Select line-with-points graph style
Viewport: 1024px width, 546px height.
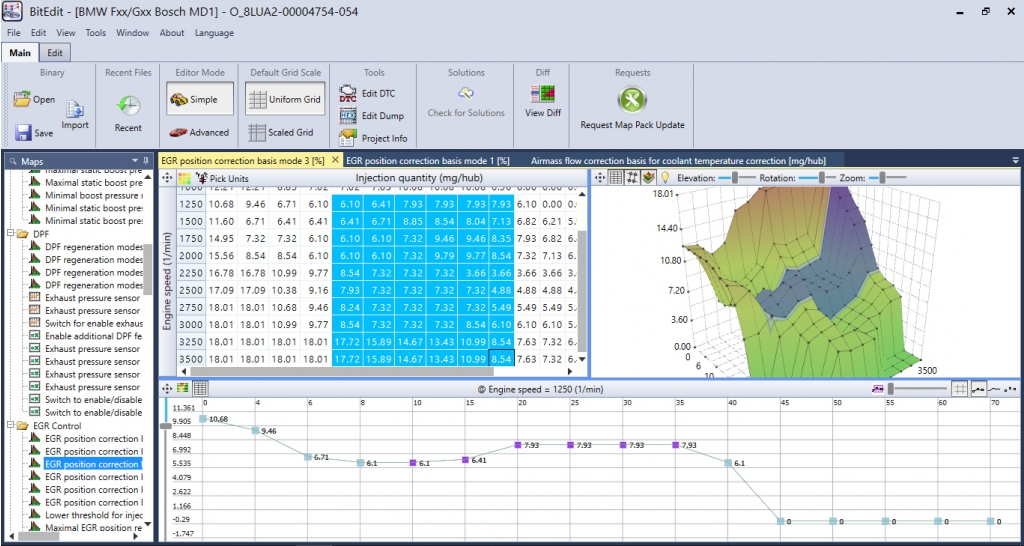pyautogui.click(x=978, y=389)
